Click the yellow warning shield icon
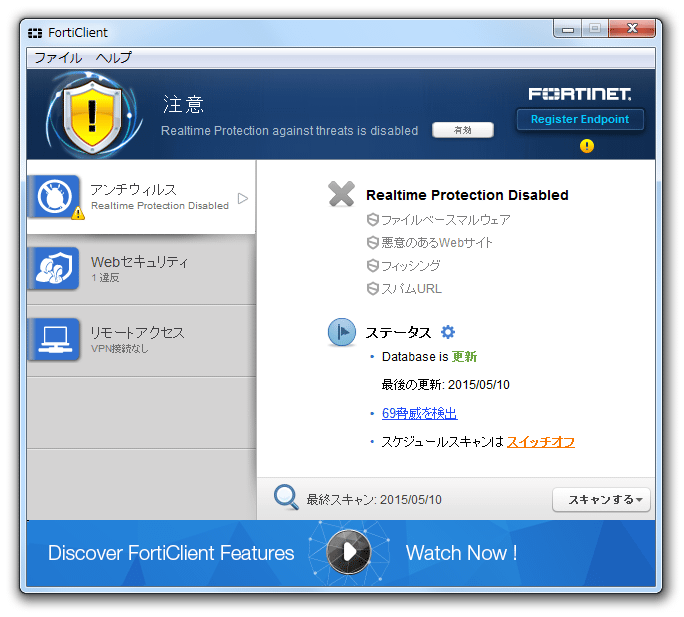The image size is (684, 617). (x=92, y=116)
